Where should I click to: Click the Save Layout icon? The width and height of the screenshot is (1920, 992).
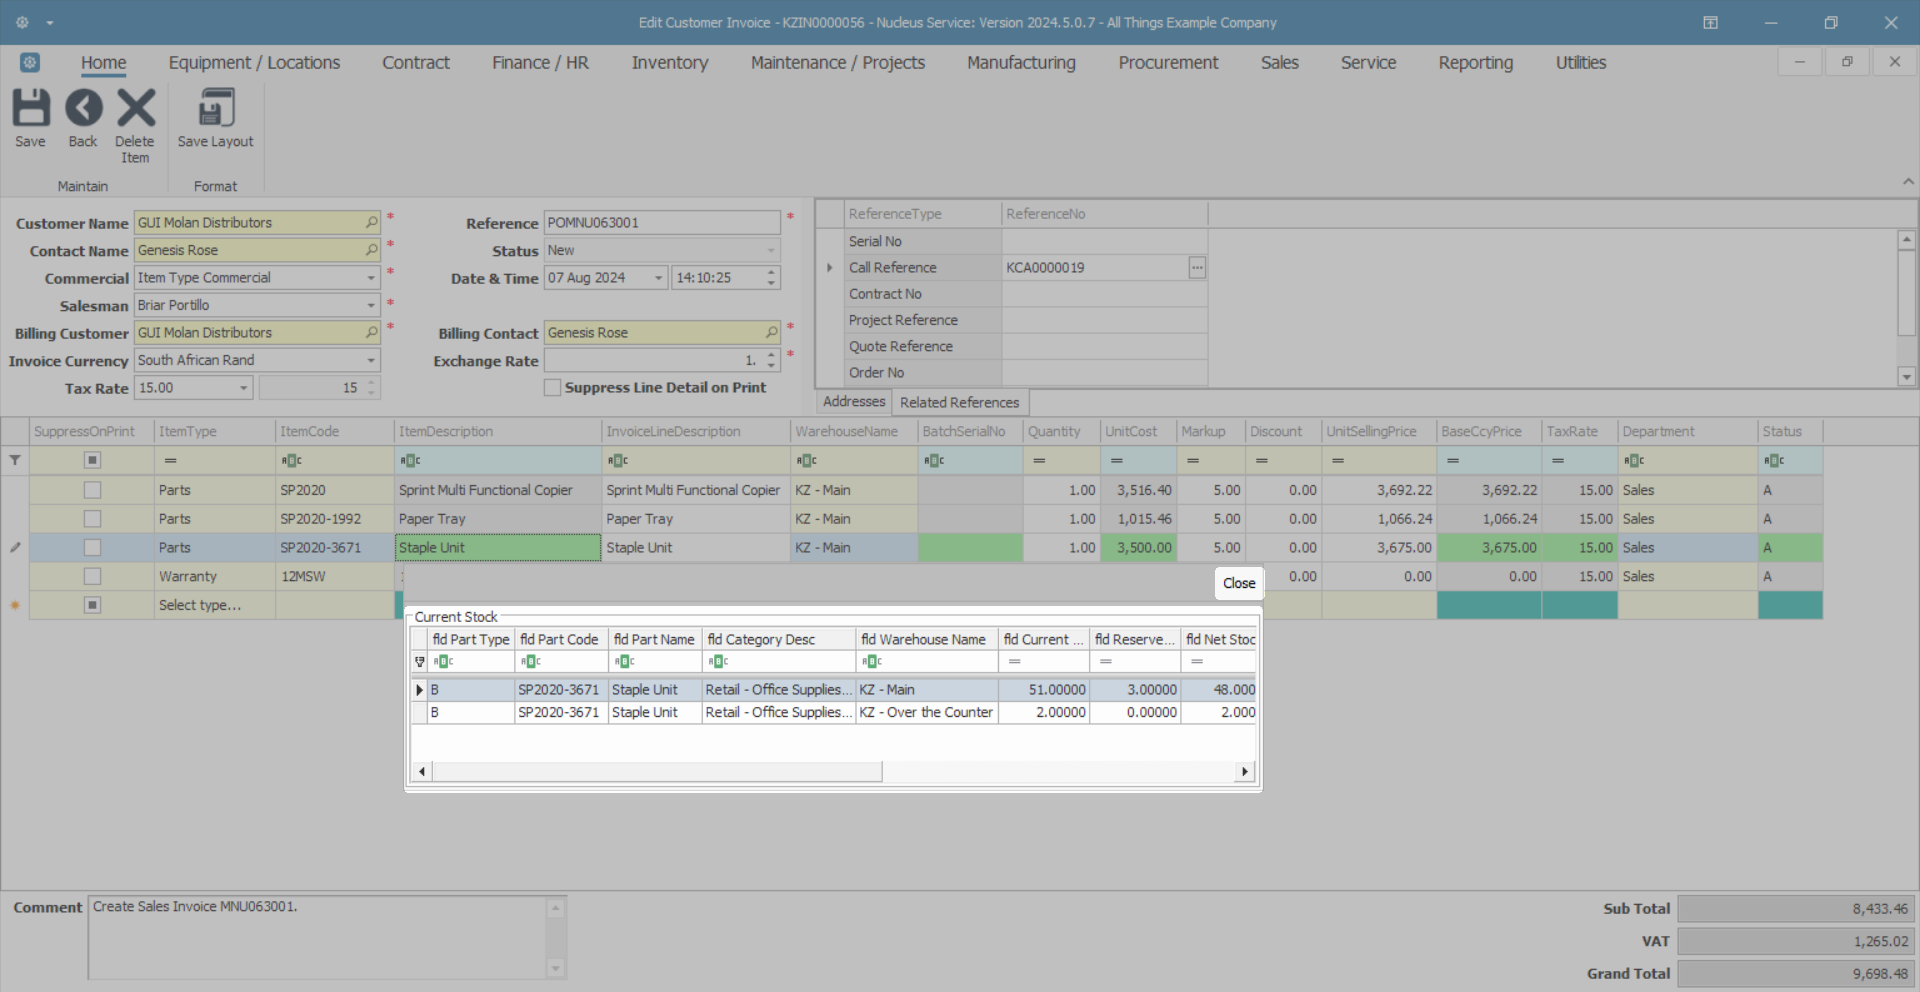(x=215, y=109)
